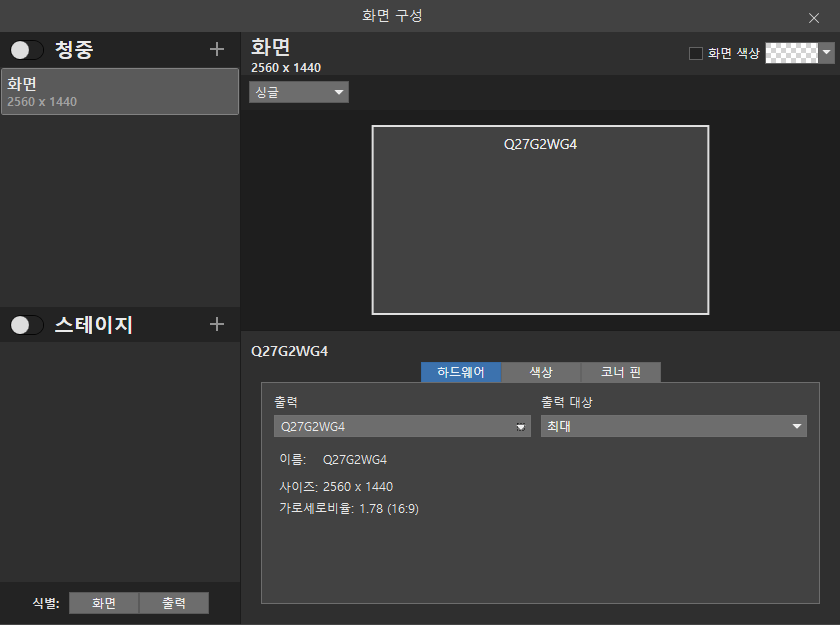This screenshot has width=840, height=625.
Task: Click the 식별 출력 button
Action: 174,603
